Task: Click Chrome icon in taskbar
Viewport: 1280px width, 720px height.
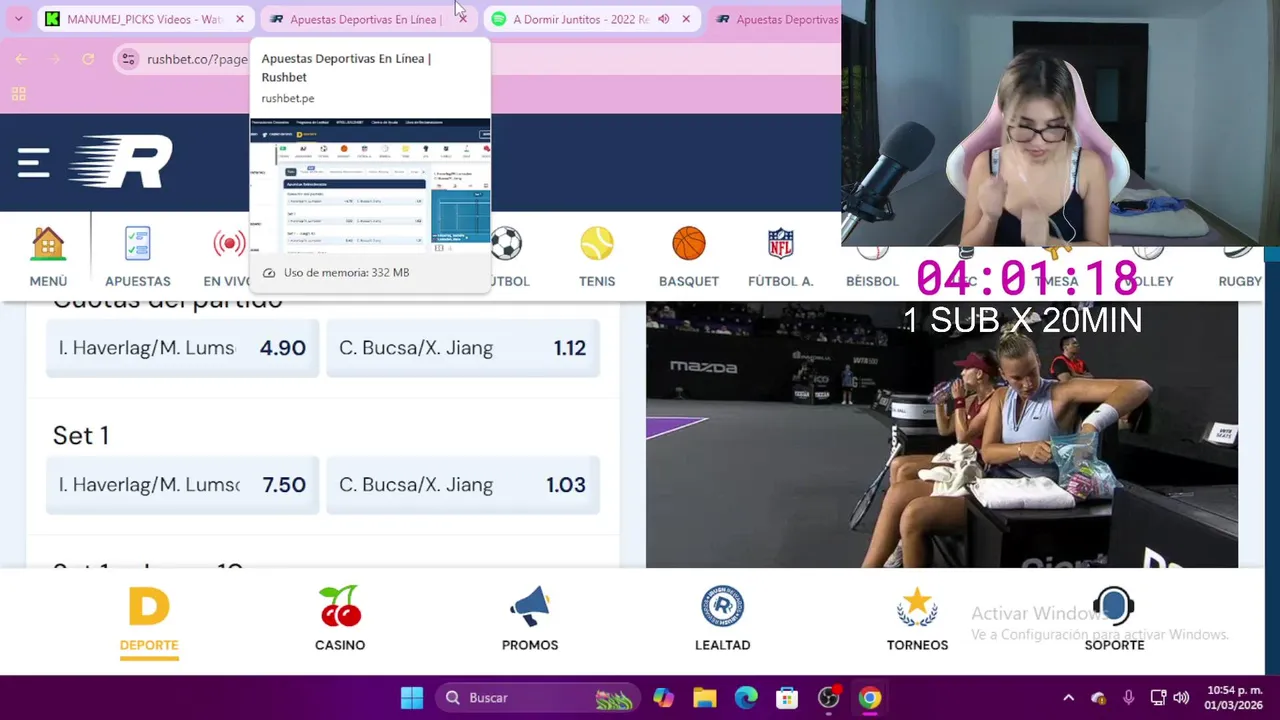Action: [870, 698]
